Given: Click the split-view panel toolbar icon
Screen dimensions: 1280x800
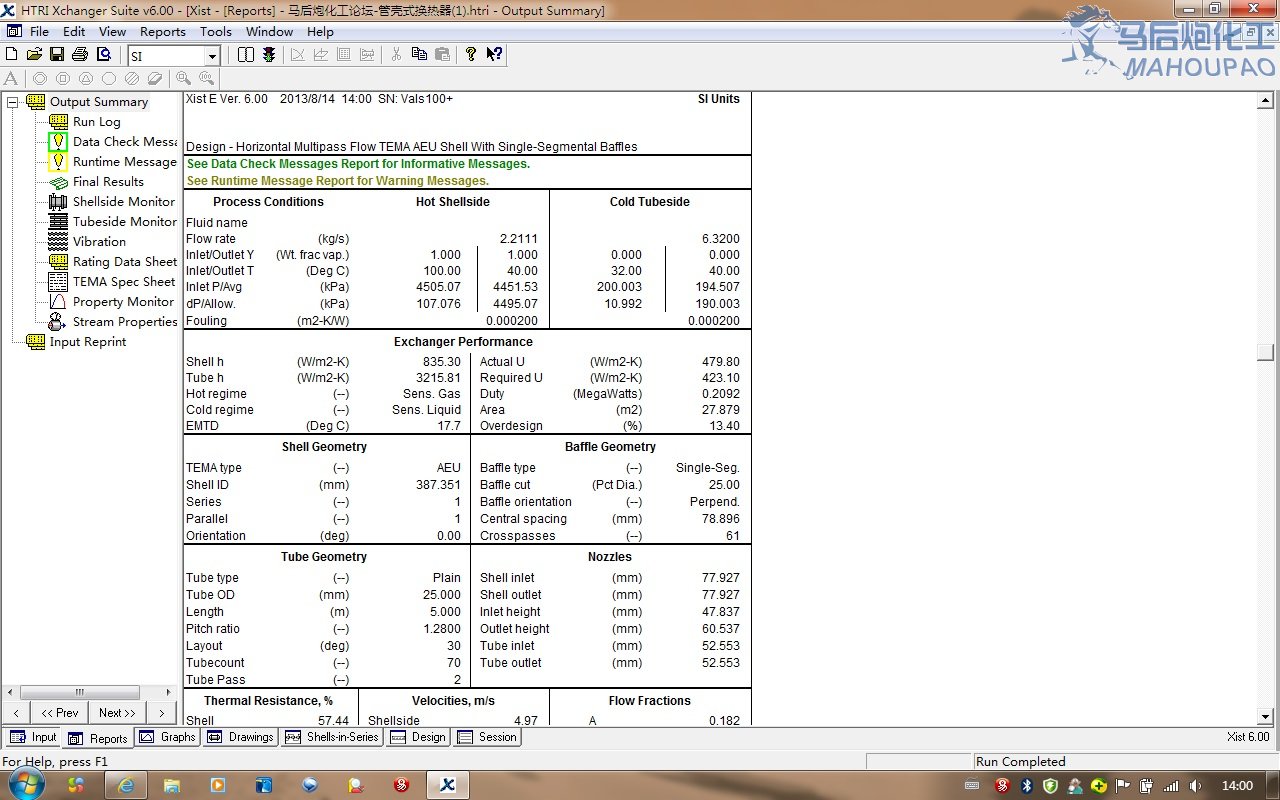Looking at the screenshot, I should 246,54.
